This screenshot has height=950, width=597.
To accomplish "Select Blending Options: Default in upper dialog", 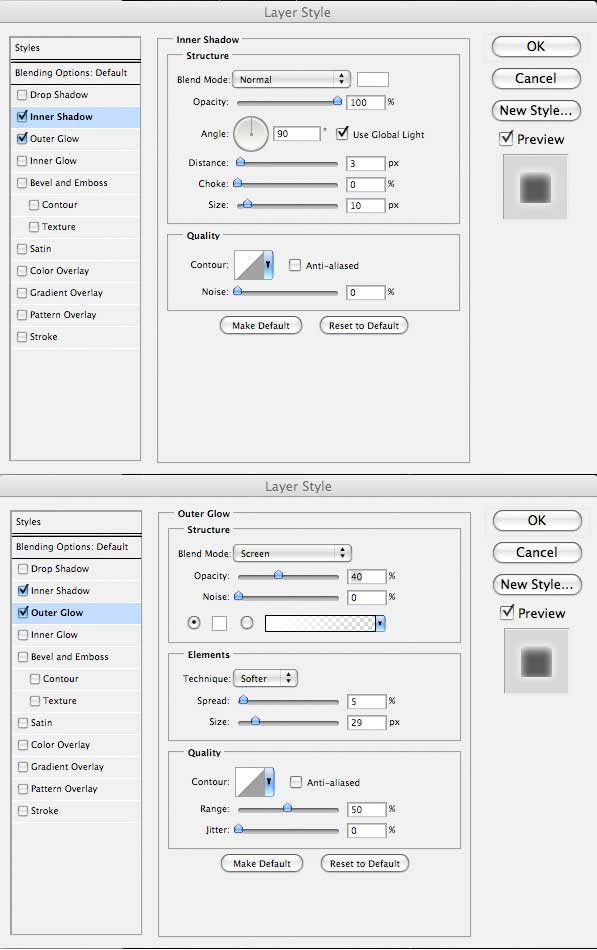I will pos(75,73).
